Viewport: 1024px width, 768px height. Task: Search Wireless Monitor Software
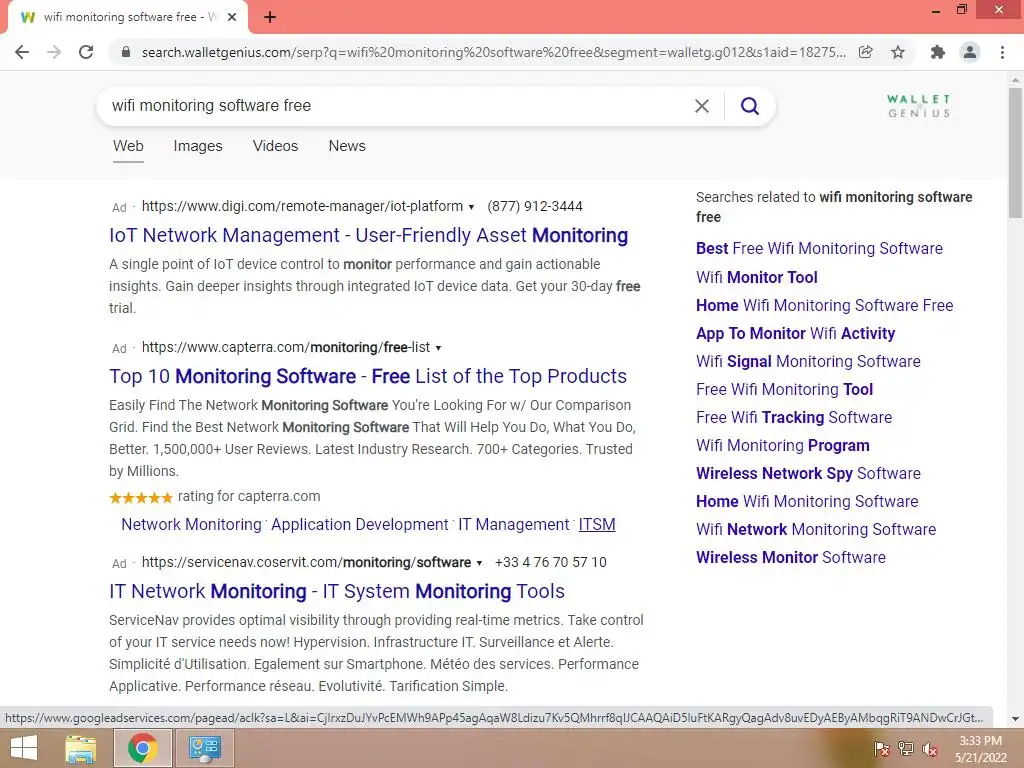791,558
